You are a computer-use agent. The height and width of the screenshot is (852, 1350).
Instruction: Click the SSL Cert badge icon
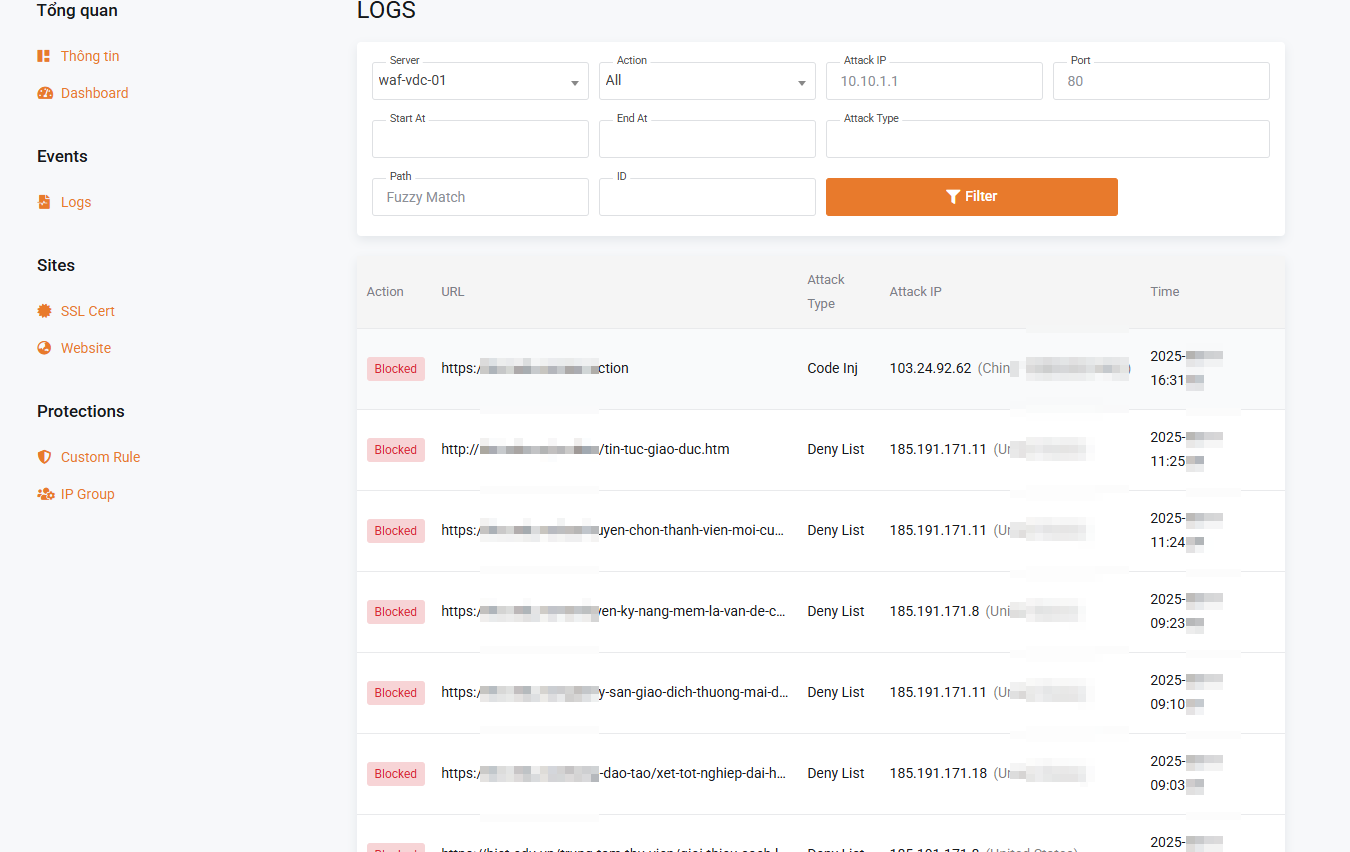pyautogui.click(x=44, y=311)
